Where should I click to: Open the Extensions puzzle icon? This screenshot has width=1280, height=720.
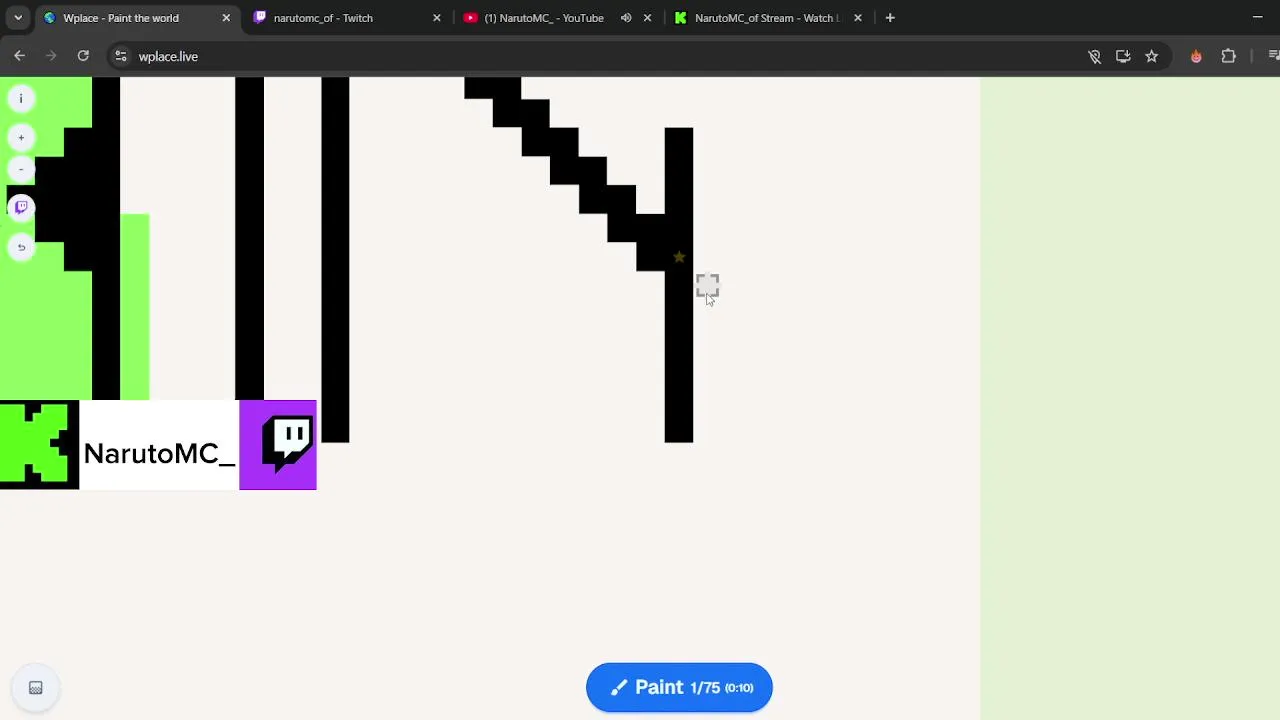[1229, 57]
